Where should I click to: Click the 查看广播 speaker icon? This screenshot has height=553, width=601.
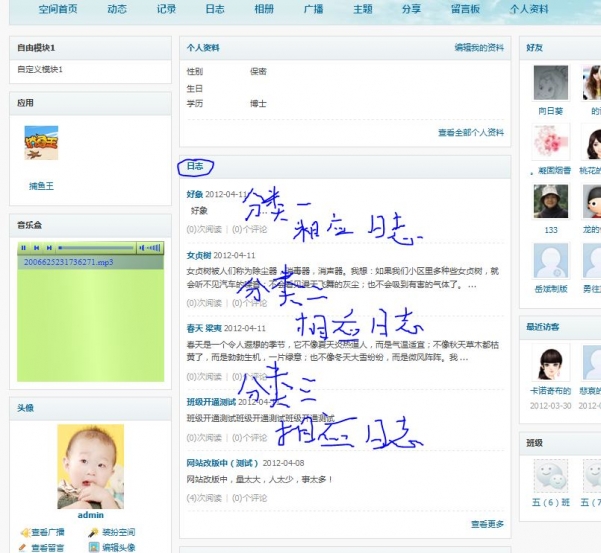[25, 532]
